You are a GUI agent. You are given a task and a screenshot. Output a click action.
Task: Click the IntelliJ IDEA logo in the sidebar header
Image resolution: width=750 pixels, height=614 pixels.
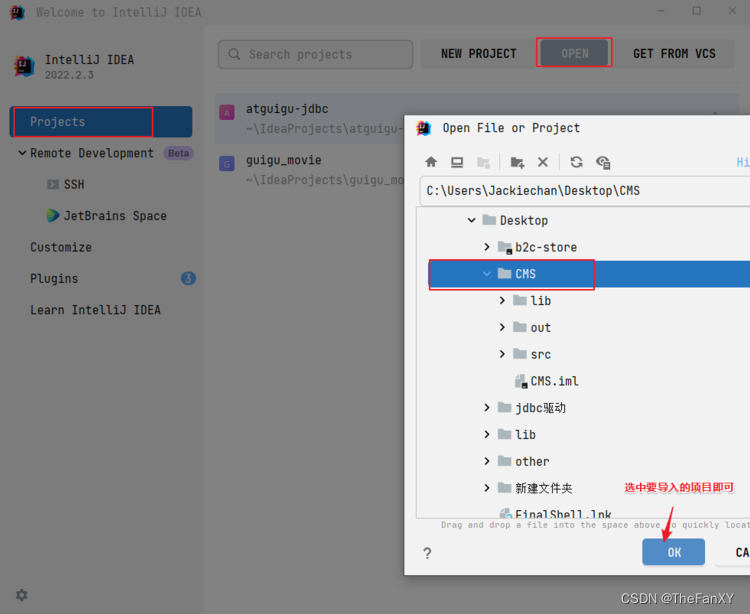tap(24, 66)
